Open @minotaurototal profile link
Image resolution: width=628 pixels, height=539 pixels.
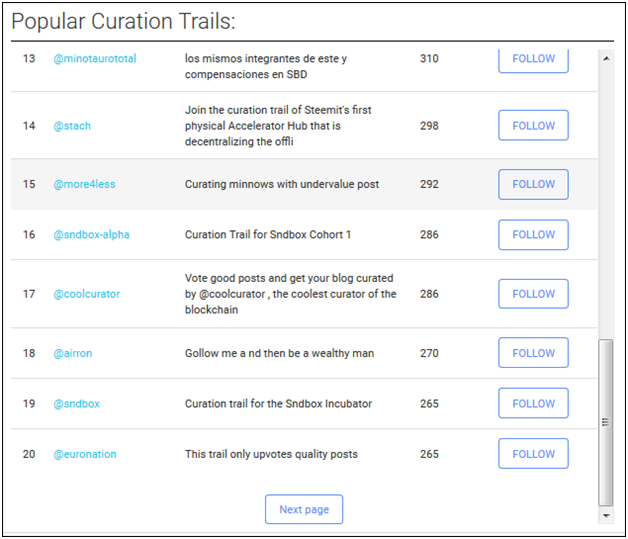(94, 59)
